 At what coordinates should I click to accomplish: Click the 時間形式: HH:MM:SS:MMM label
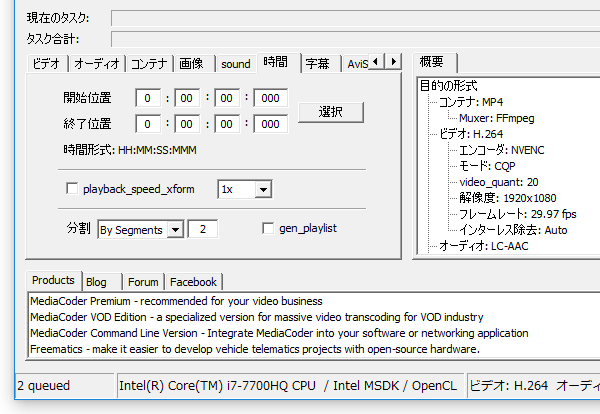pyautogui.click(x=130, y=150)
